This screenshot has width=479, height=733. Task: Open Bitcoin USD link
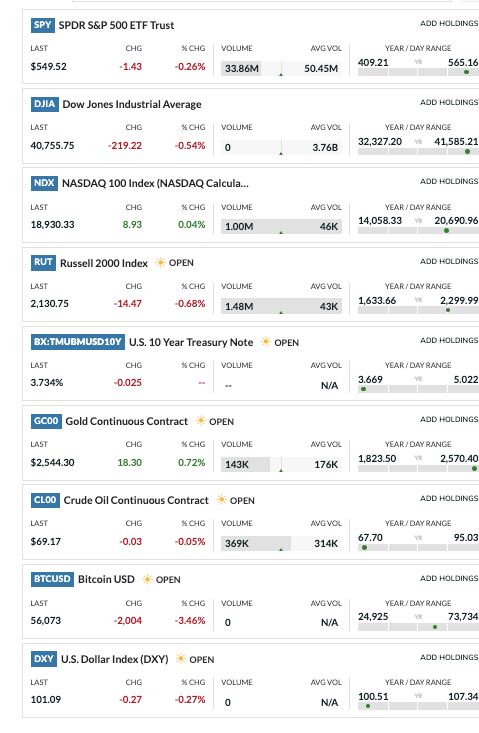[106, 579]
